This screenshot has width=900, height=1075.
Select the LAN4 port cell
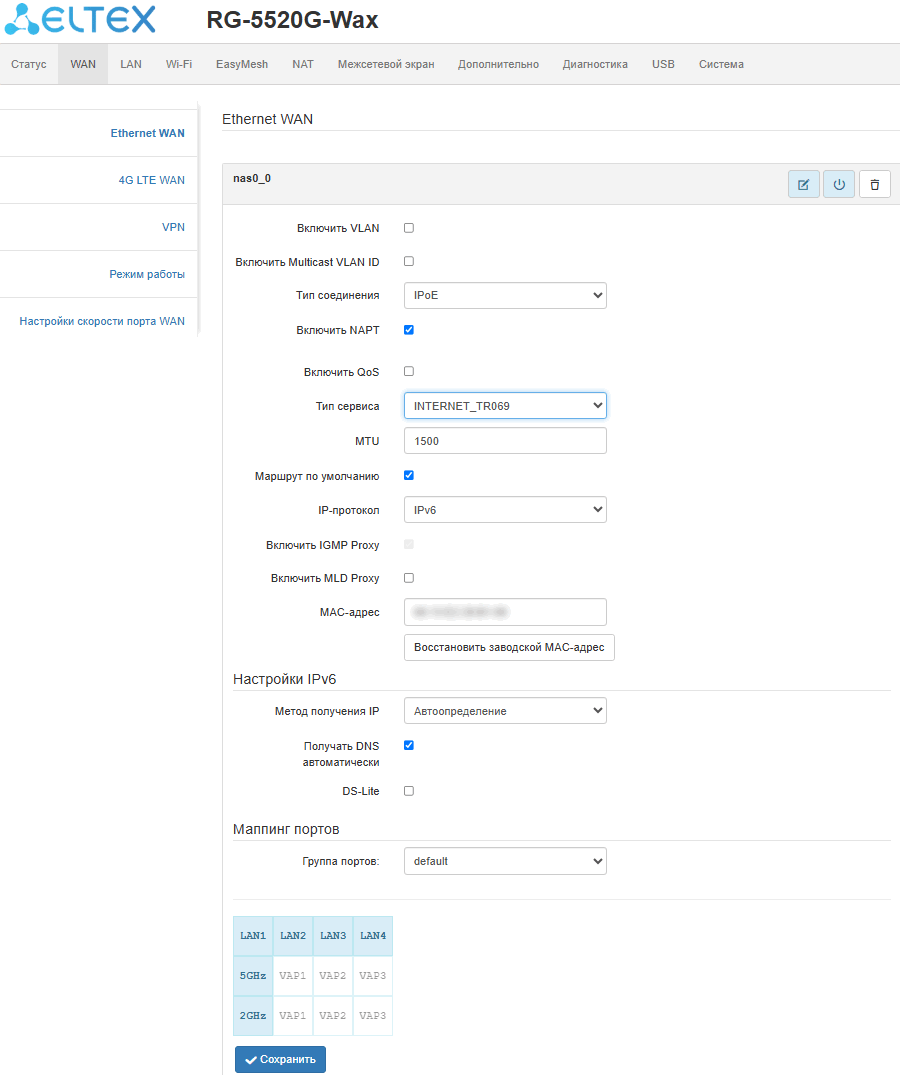(373, 936)
